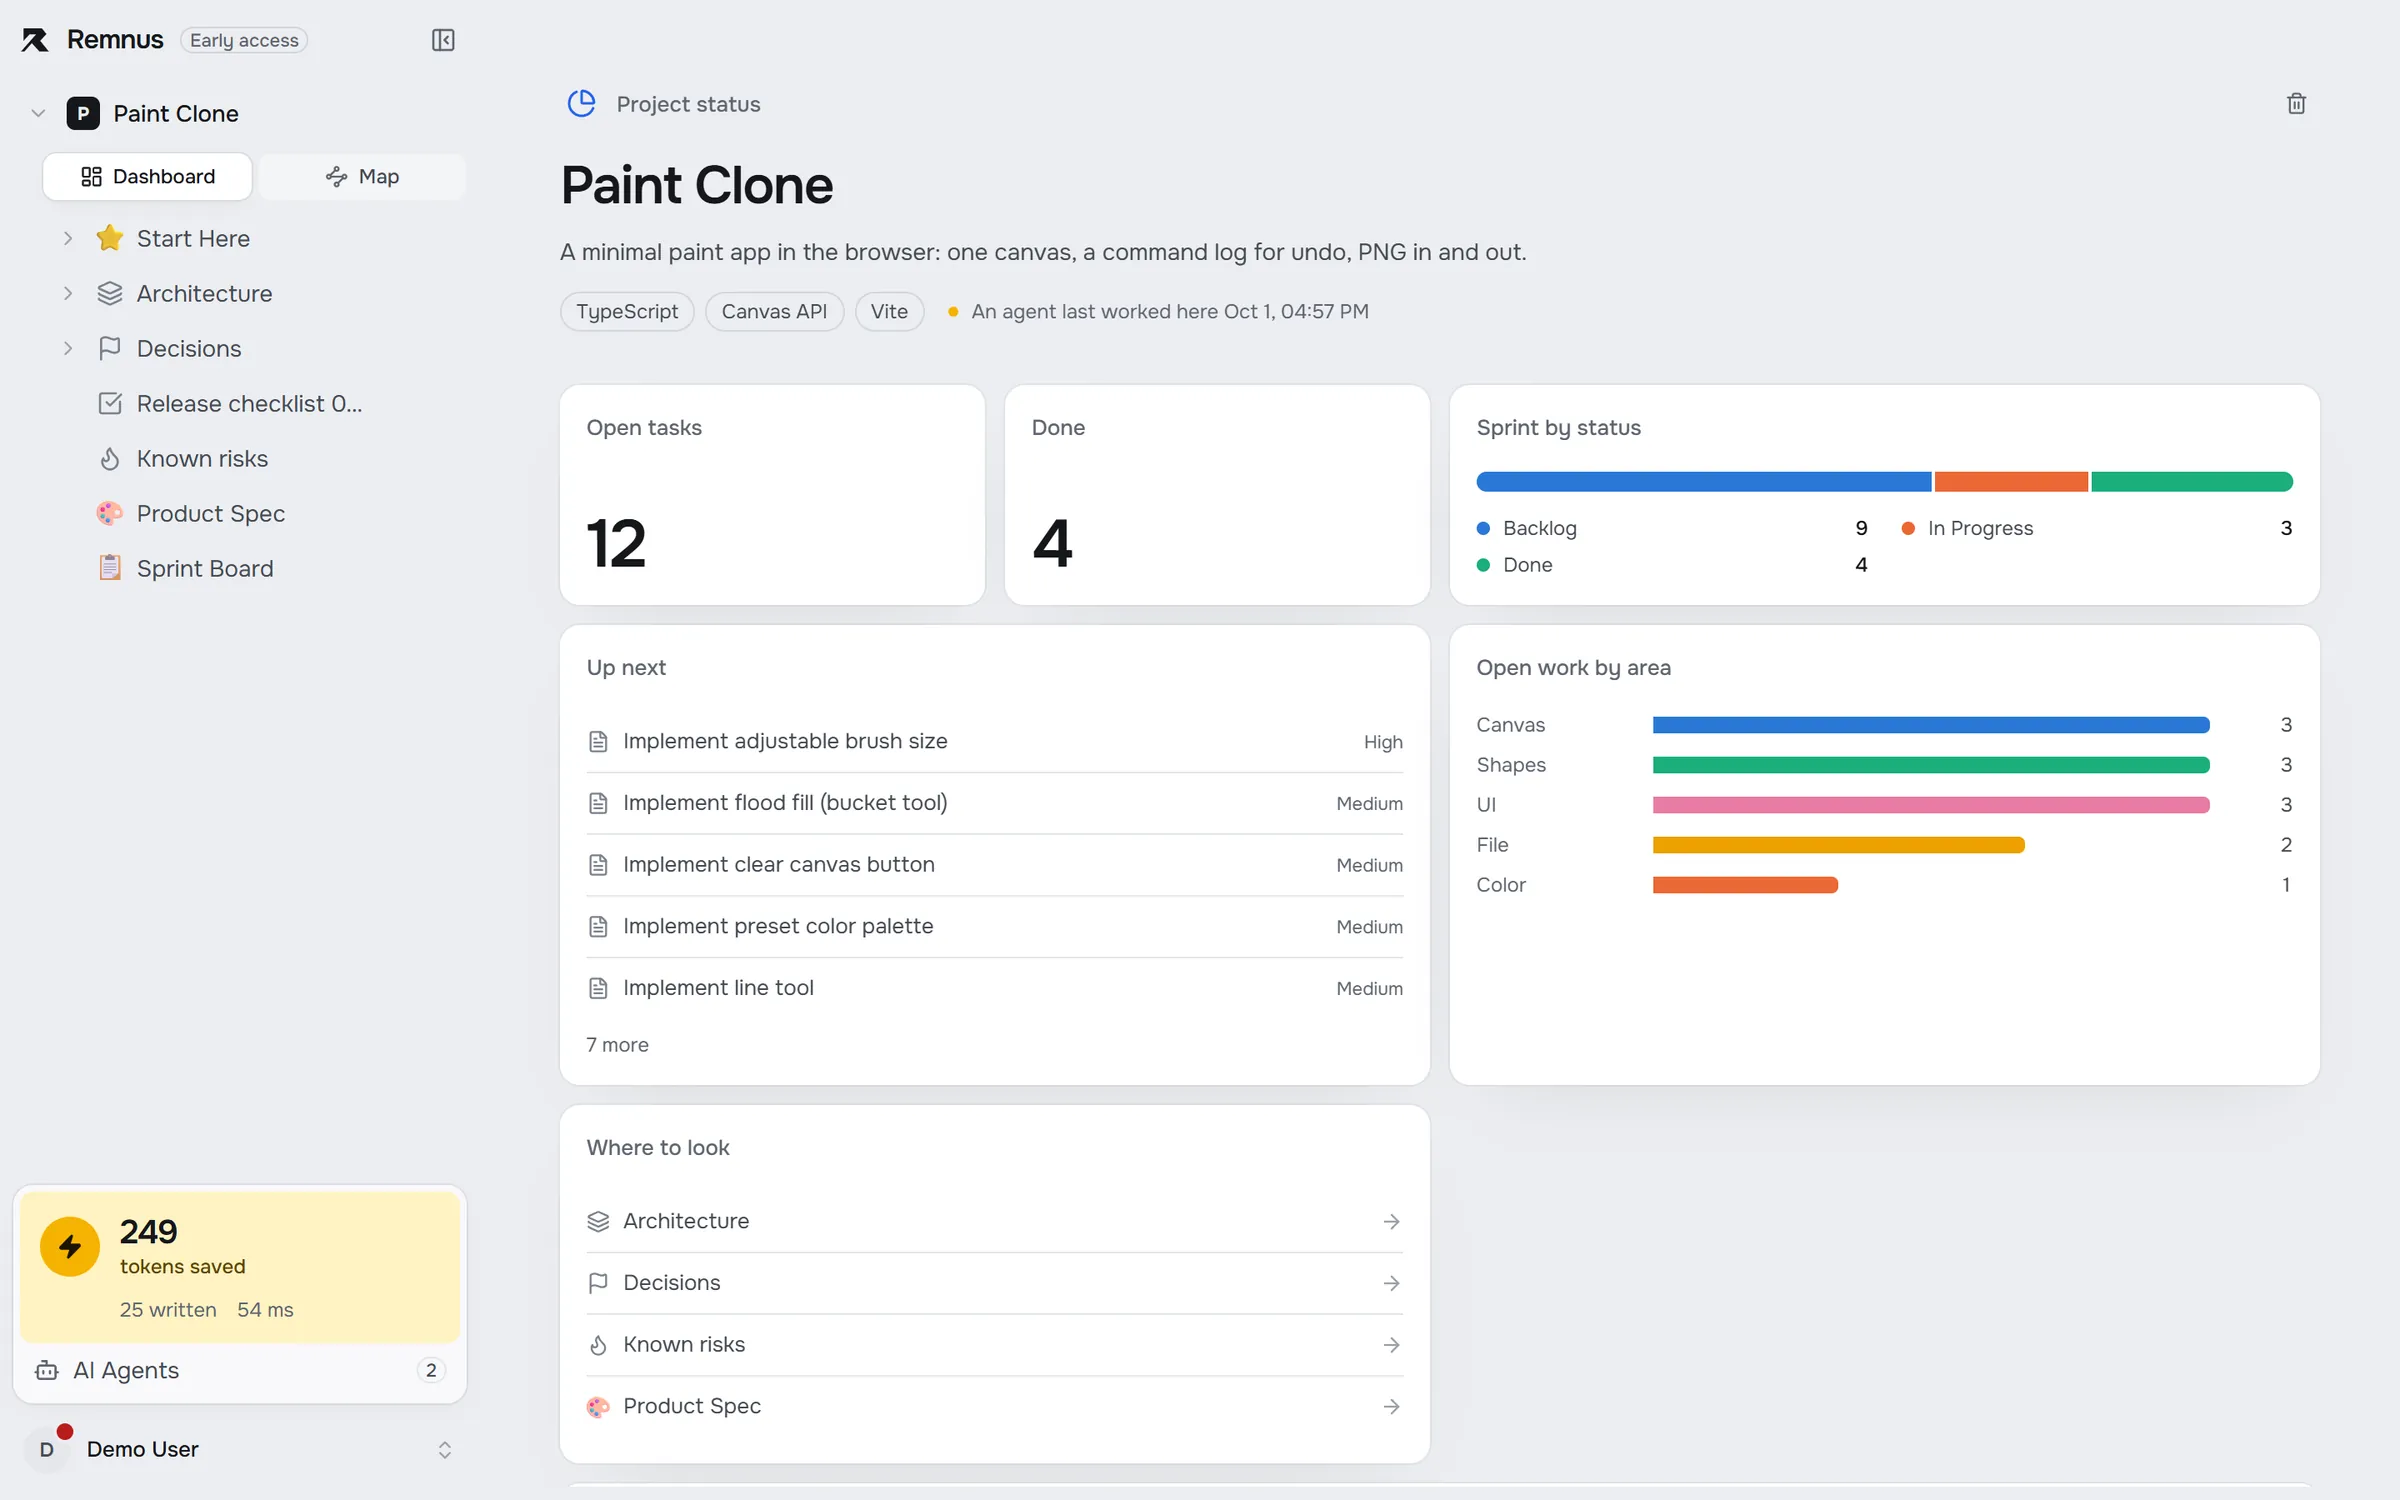Click the Shapes area green bar

(1931, 765)
